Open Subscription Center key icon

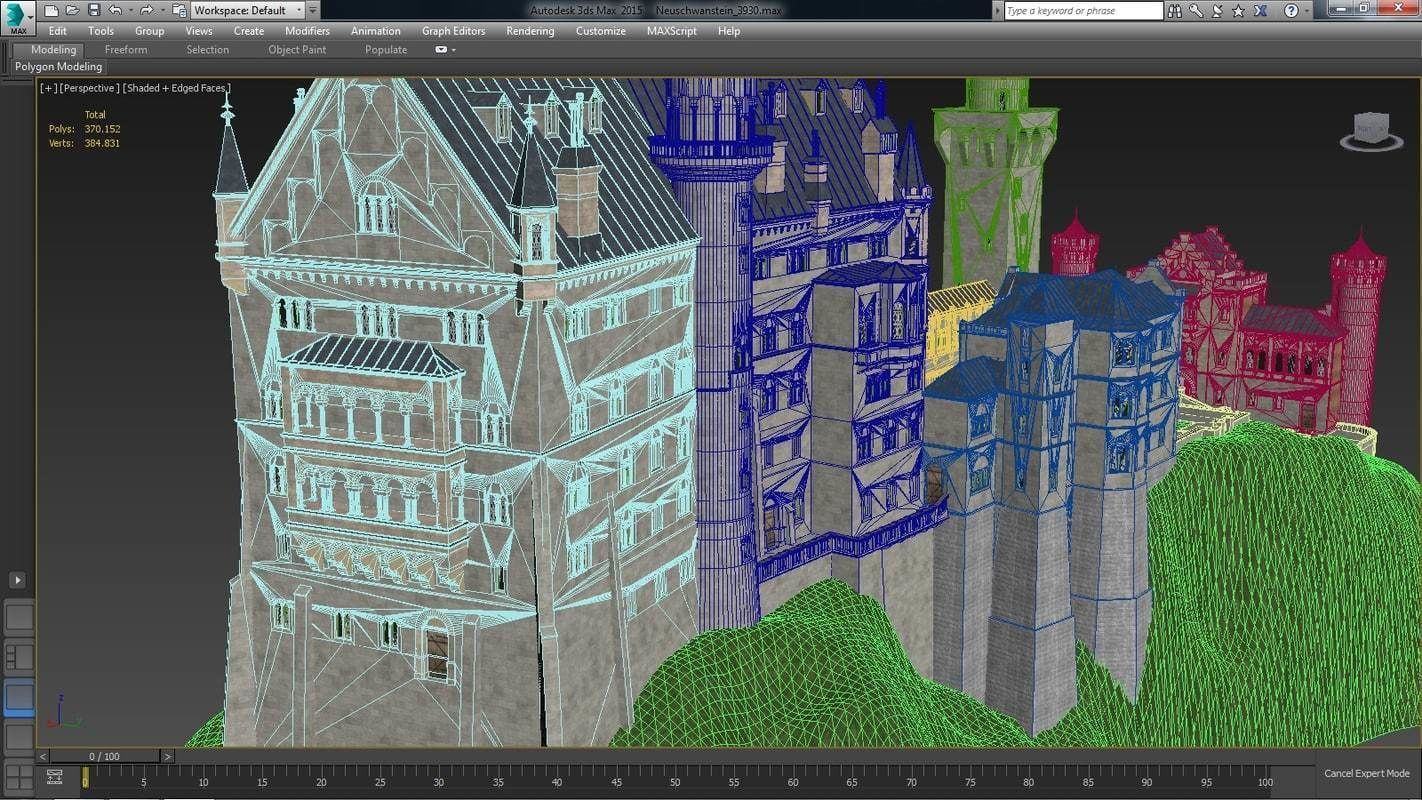tap(1196, 10)
